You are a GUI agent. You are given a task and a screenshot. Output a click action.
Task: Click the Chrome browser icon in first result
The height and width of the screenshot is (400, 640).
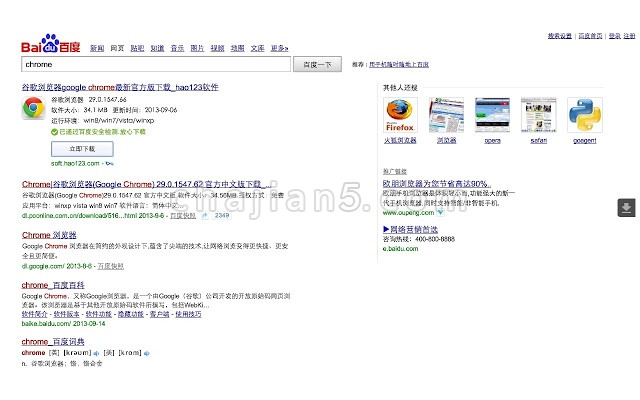tap(33, 108)
